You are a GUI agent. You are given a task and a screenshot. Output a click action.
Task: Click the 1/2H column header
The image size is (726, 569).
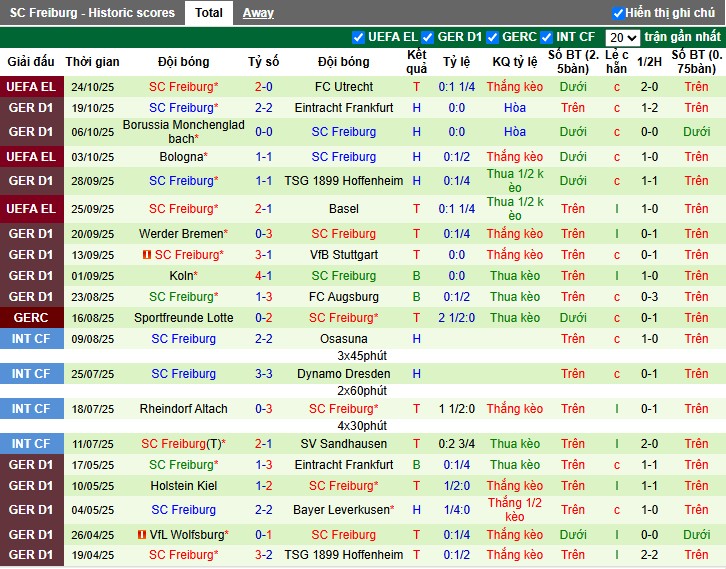(x=649, y=62)
